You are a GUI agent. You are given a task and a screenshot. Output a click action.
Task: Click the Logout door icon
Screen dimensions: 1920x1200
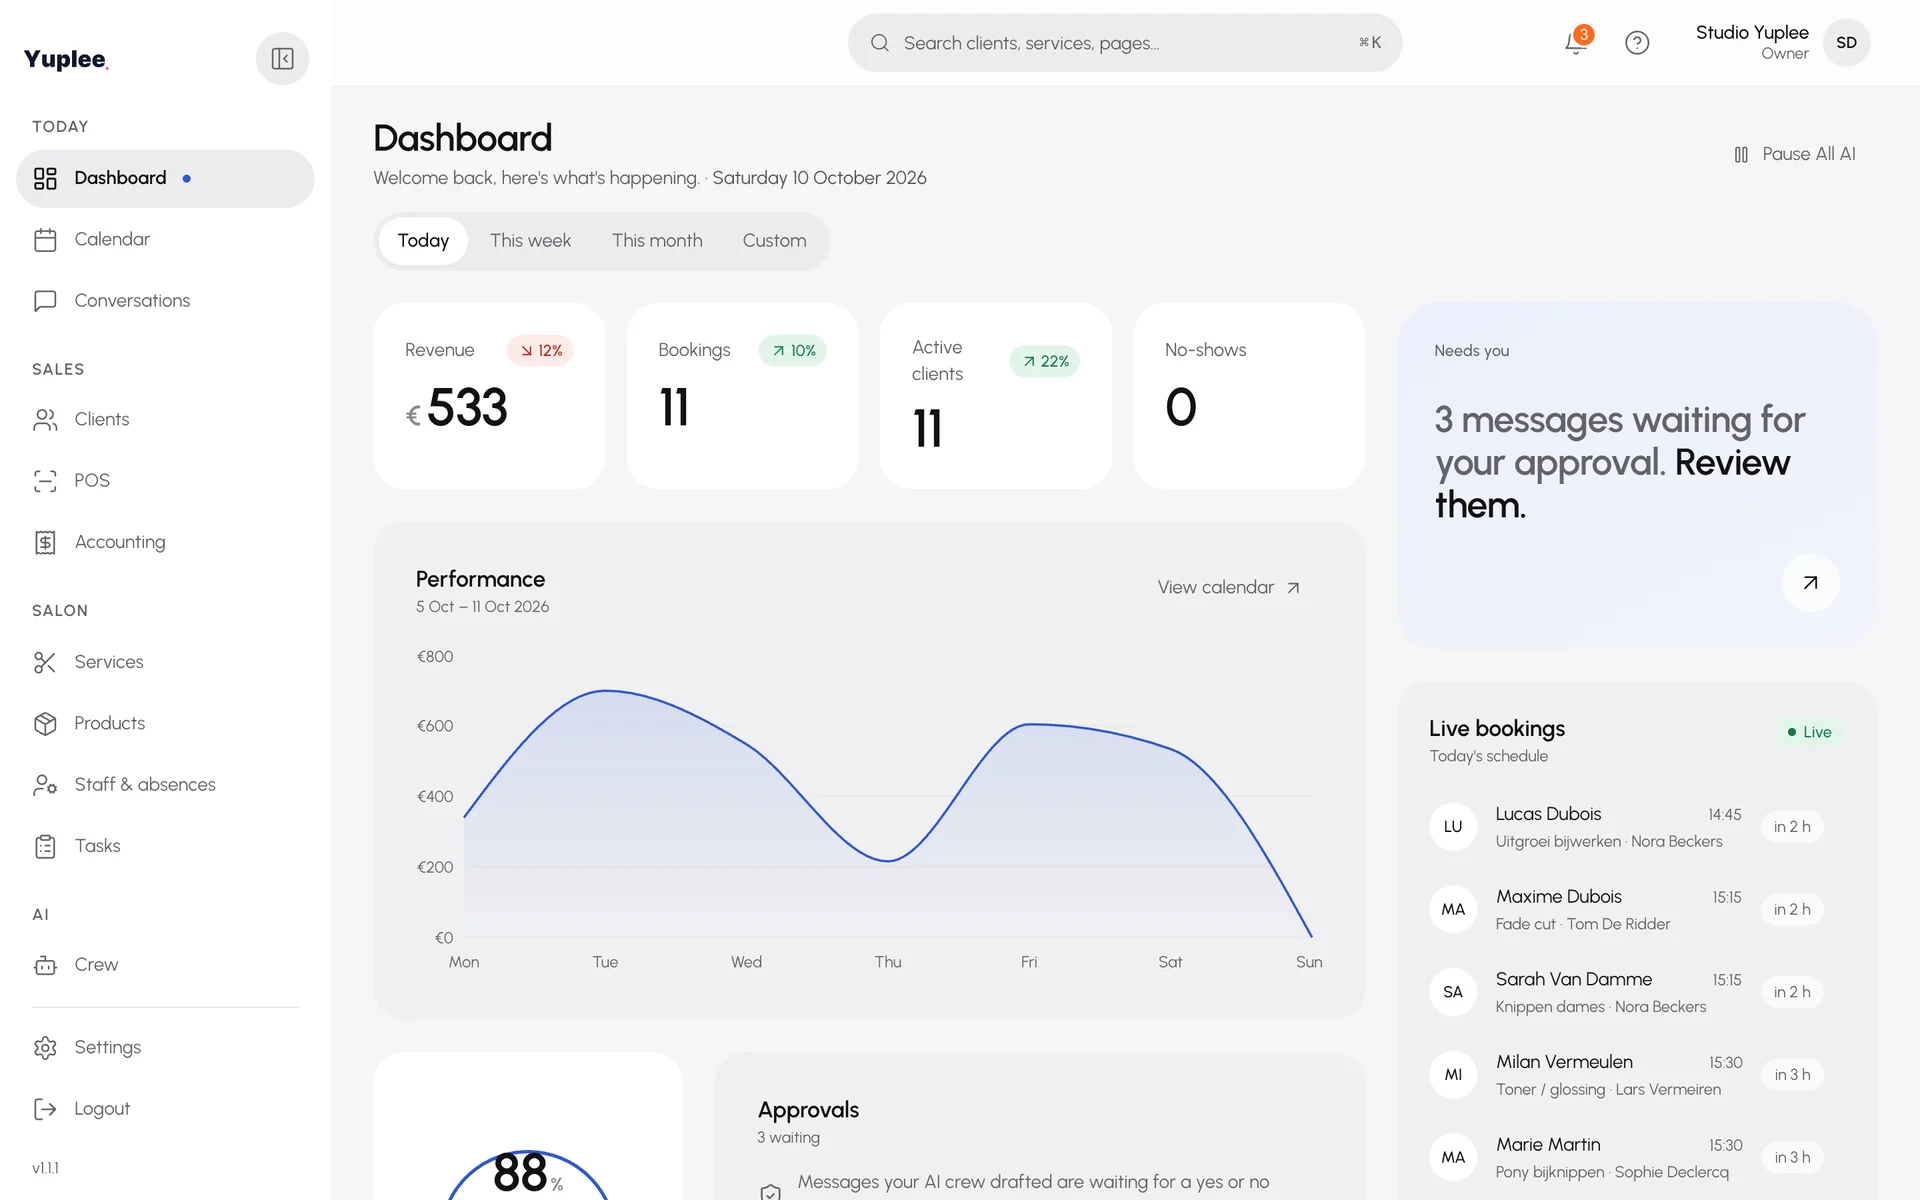pos(45,1109)
